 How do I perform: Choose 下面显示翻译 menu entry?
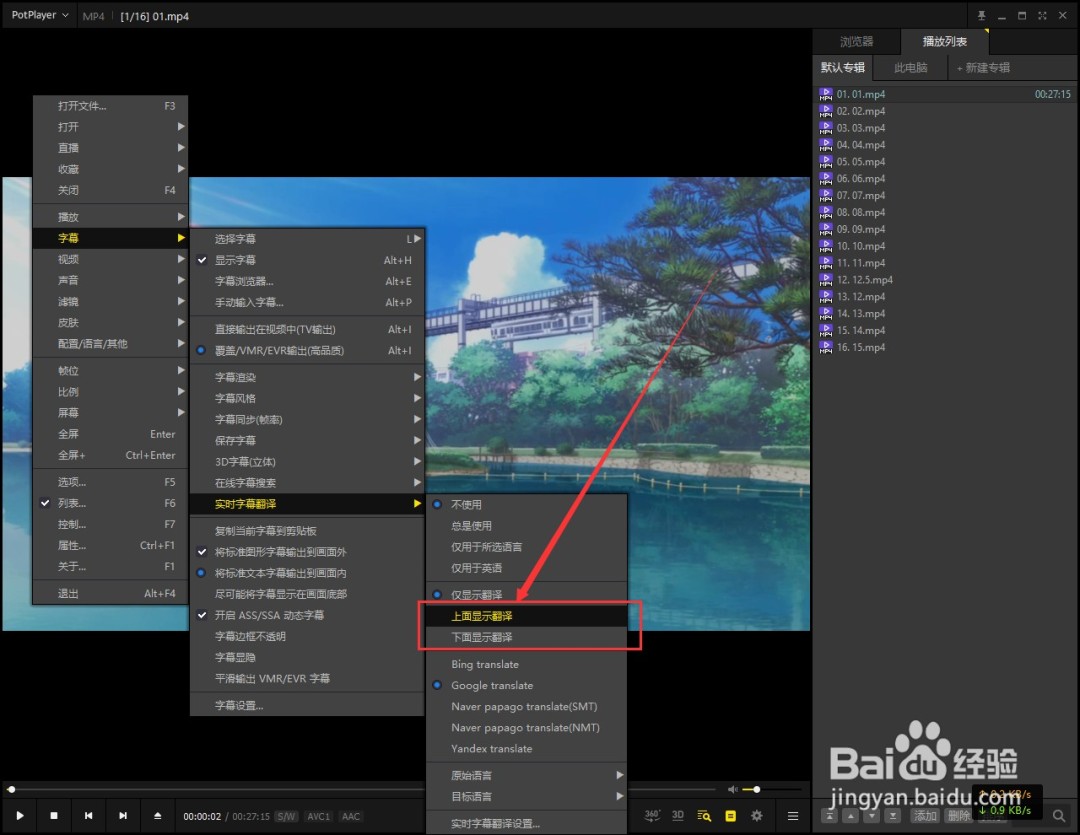click(x=527, y=637)
